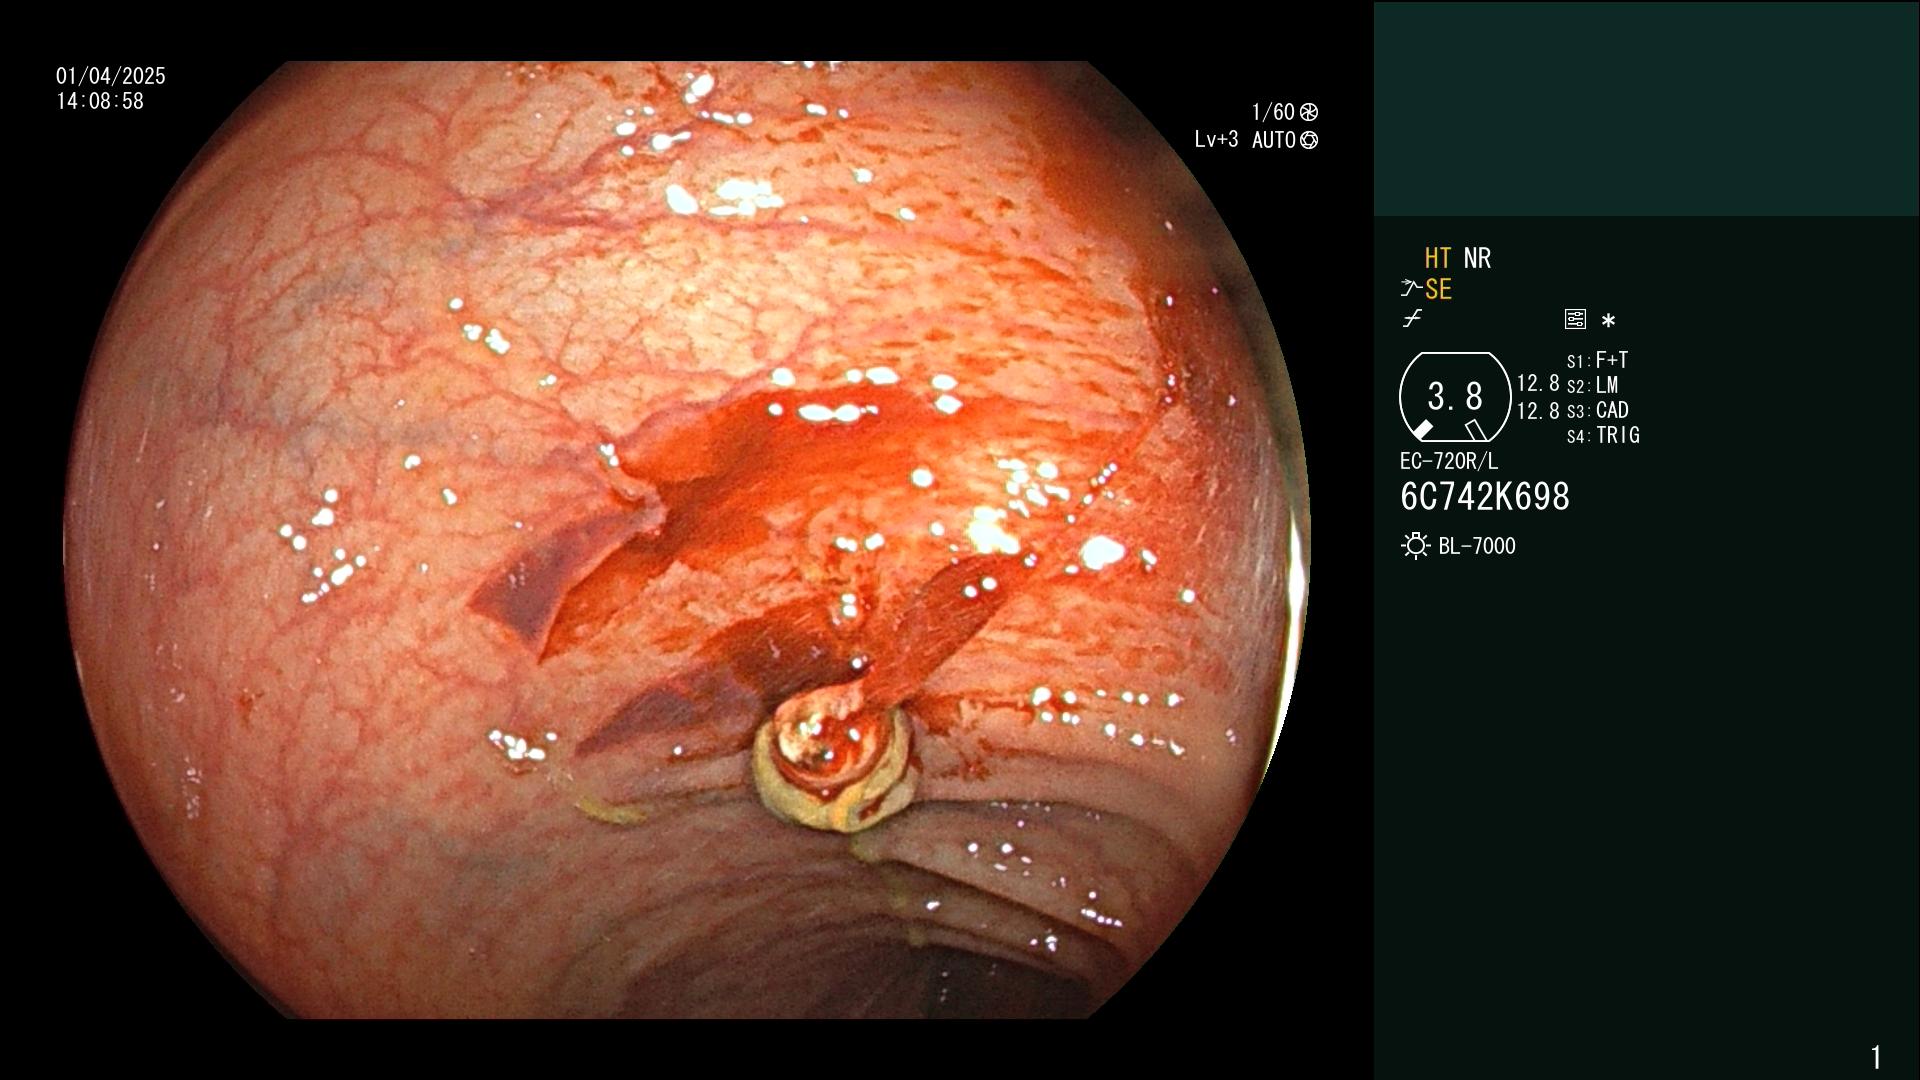1920x1080 pixels.
Task: Click the endoscopic live image view
Action: pos(687,540)
